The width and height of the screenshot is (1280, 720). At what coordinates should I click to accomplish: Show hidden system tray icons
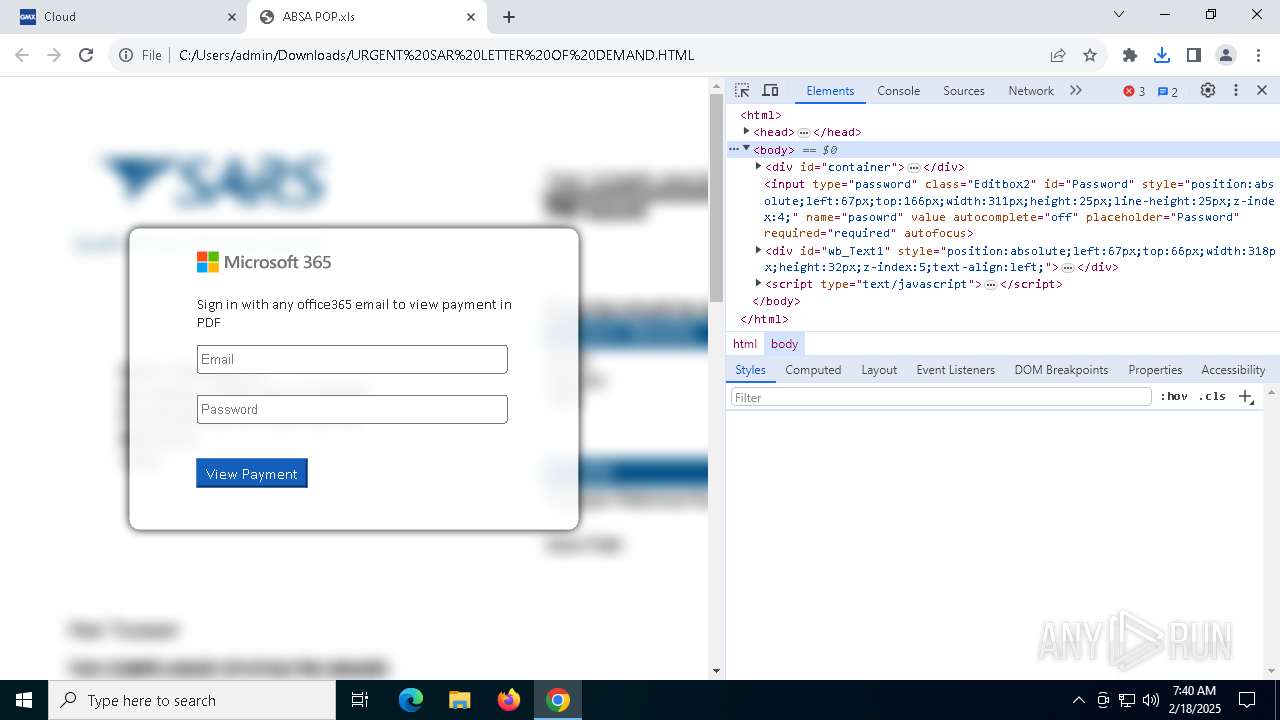pyautogui.click(x=1078, y=700)
